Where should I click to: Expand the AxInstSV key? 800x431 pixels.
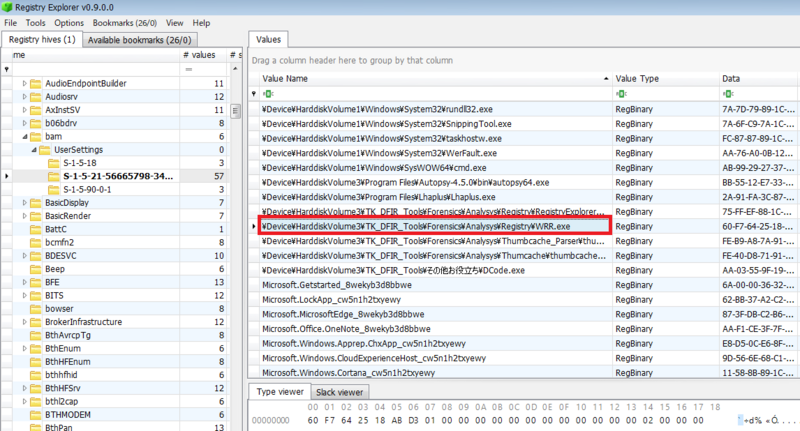pos(24,110)
